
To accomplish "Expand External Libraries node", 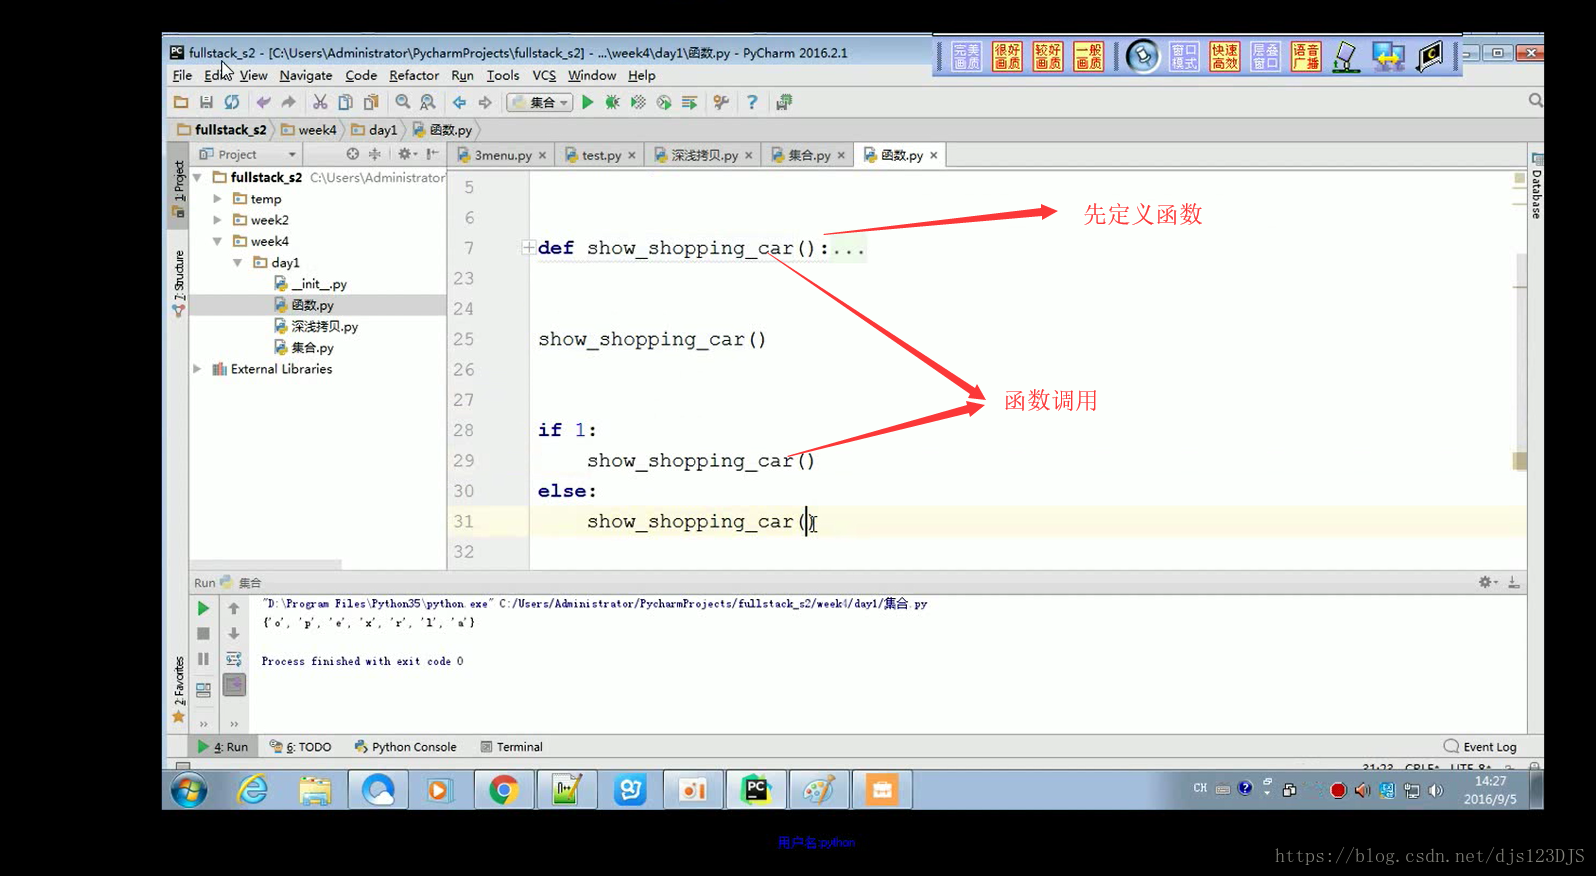I will 197,368.
